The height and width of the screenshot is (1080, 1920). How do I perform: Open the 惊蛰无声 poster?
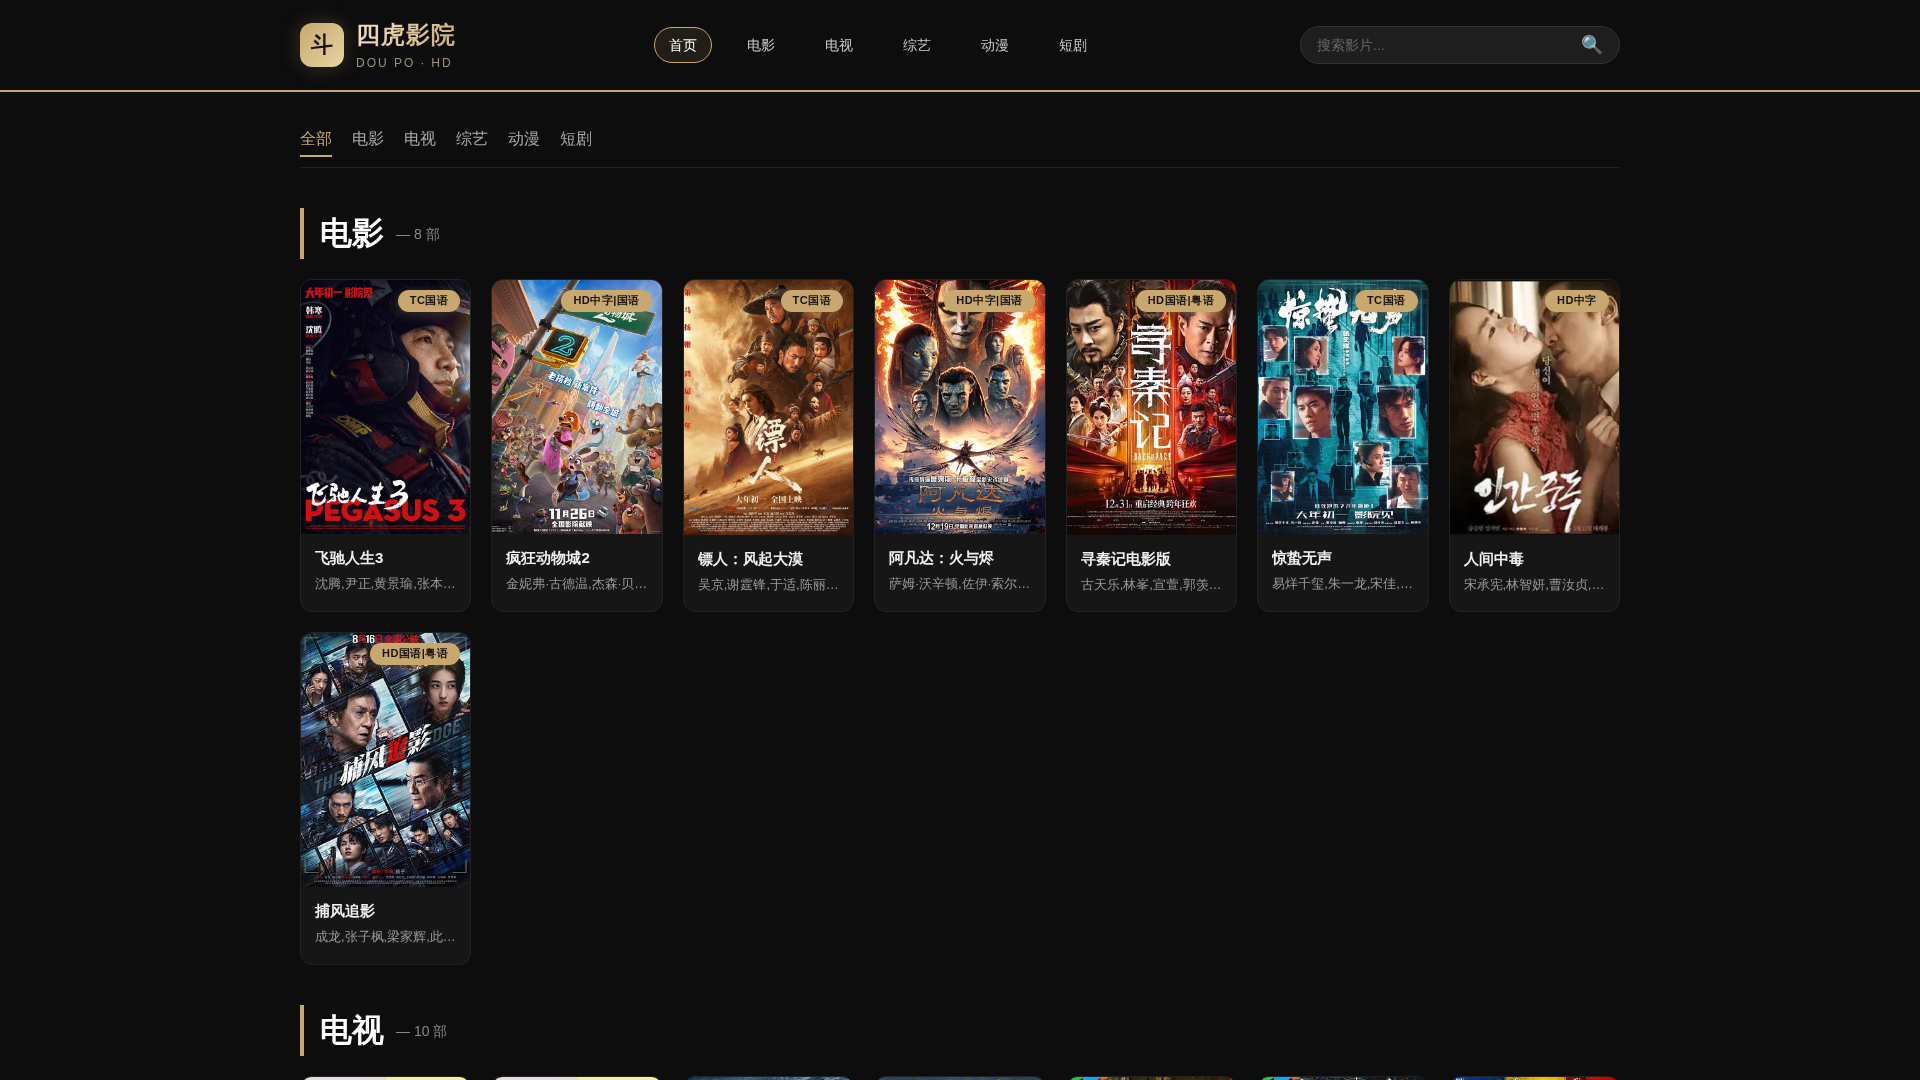tap(1343, 407)
